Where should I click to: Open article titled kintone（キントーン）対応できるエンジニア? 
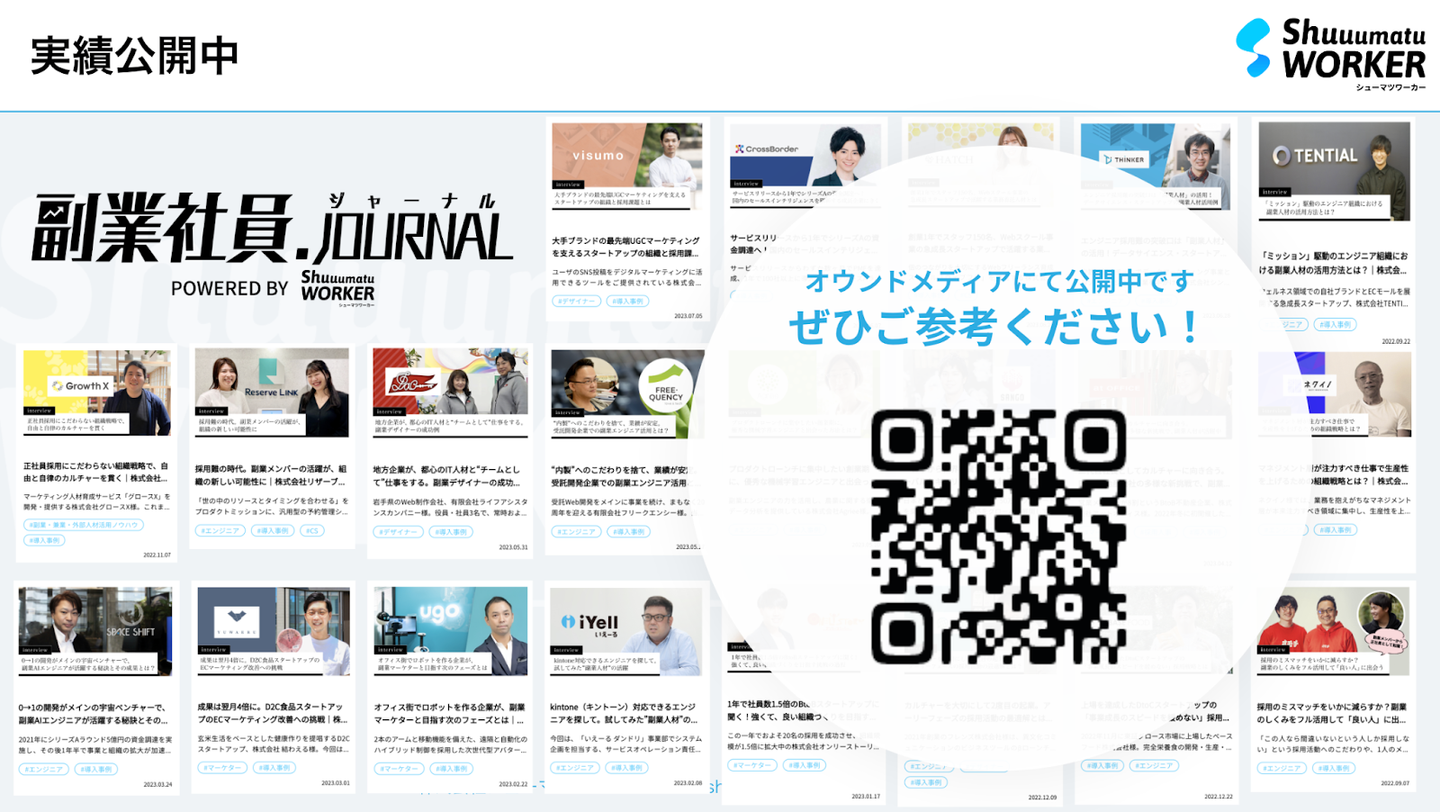pos(627,713)
